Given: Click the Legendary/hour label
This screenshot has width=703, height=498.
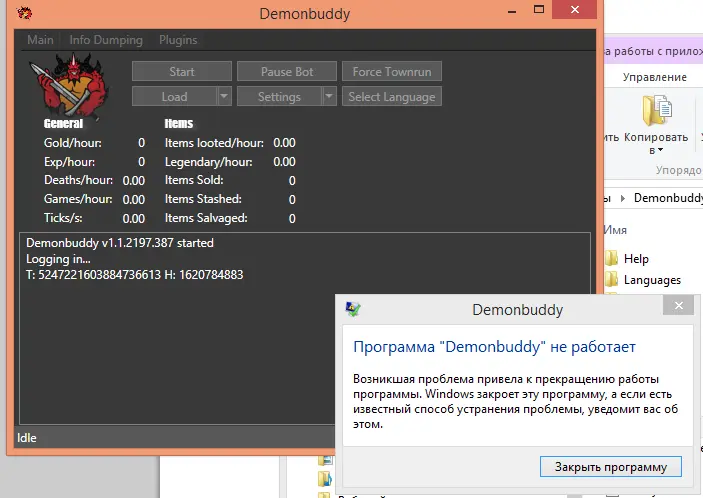Looking at the screenshot, I should (208, 162).
